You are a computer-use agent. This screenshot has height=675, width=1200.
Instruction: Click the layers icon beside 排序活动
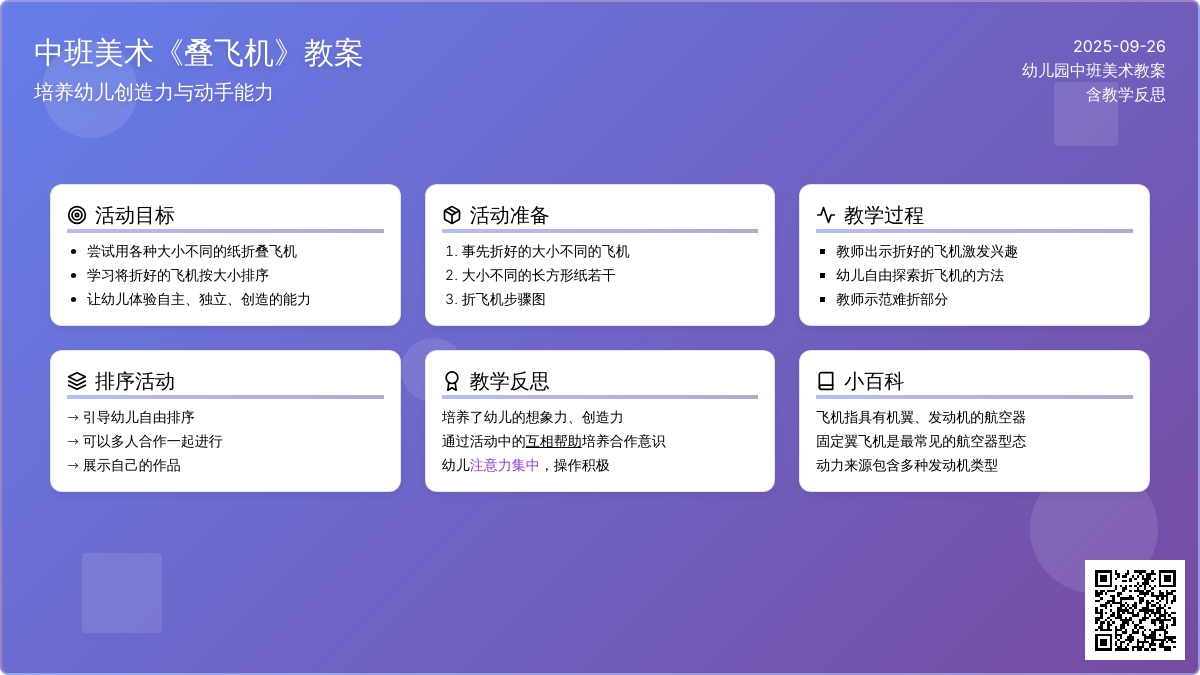(77, 381)
